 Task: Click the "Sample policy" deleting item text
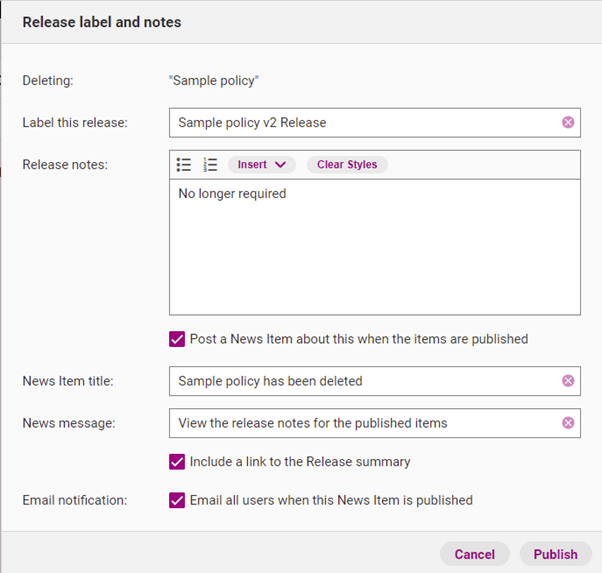coord(214,81)
